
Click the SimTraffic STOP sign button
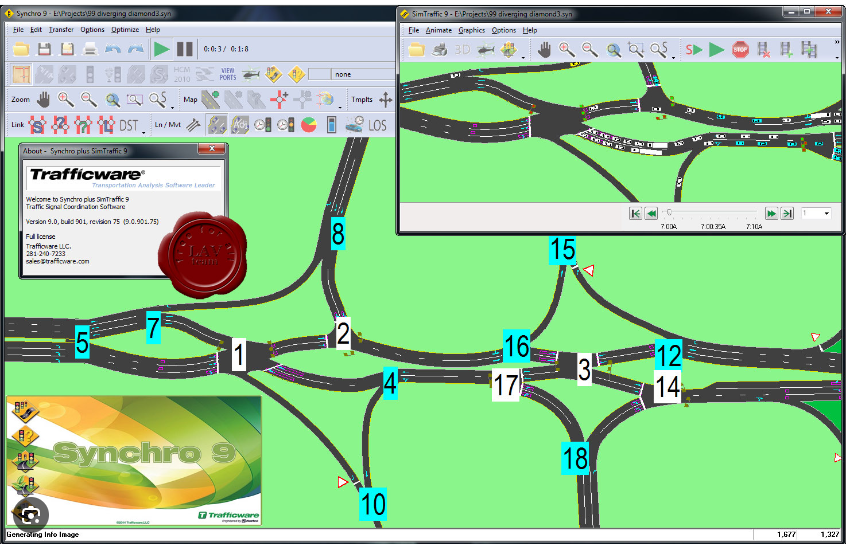pyautogui.click(x=740, y=50)
